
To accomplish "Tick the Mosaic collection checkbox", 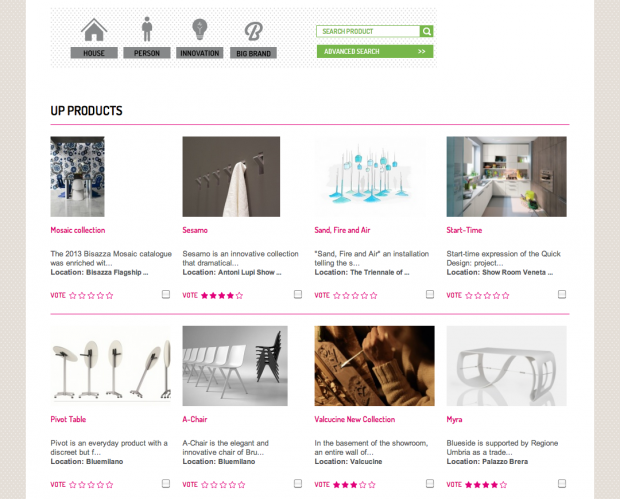I will [x=166, y=295].
